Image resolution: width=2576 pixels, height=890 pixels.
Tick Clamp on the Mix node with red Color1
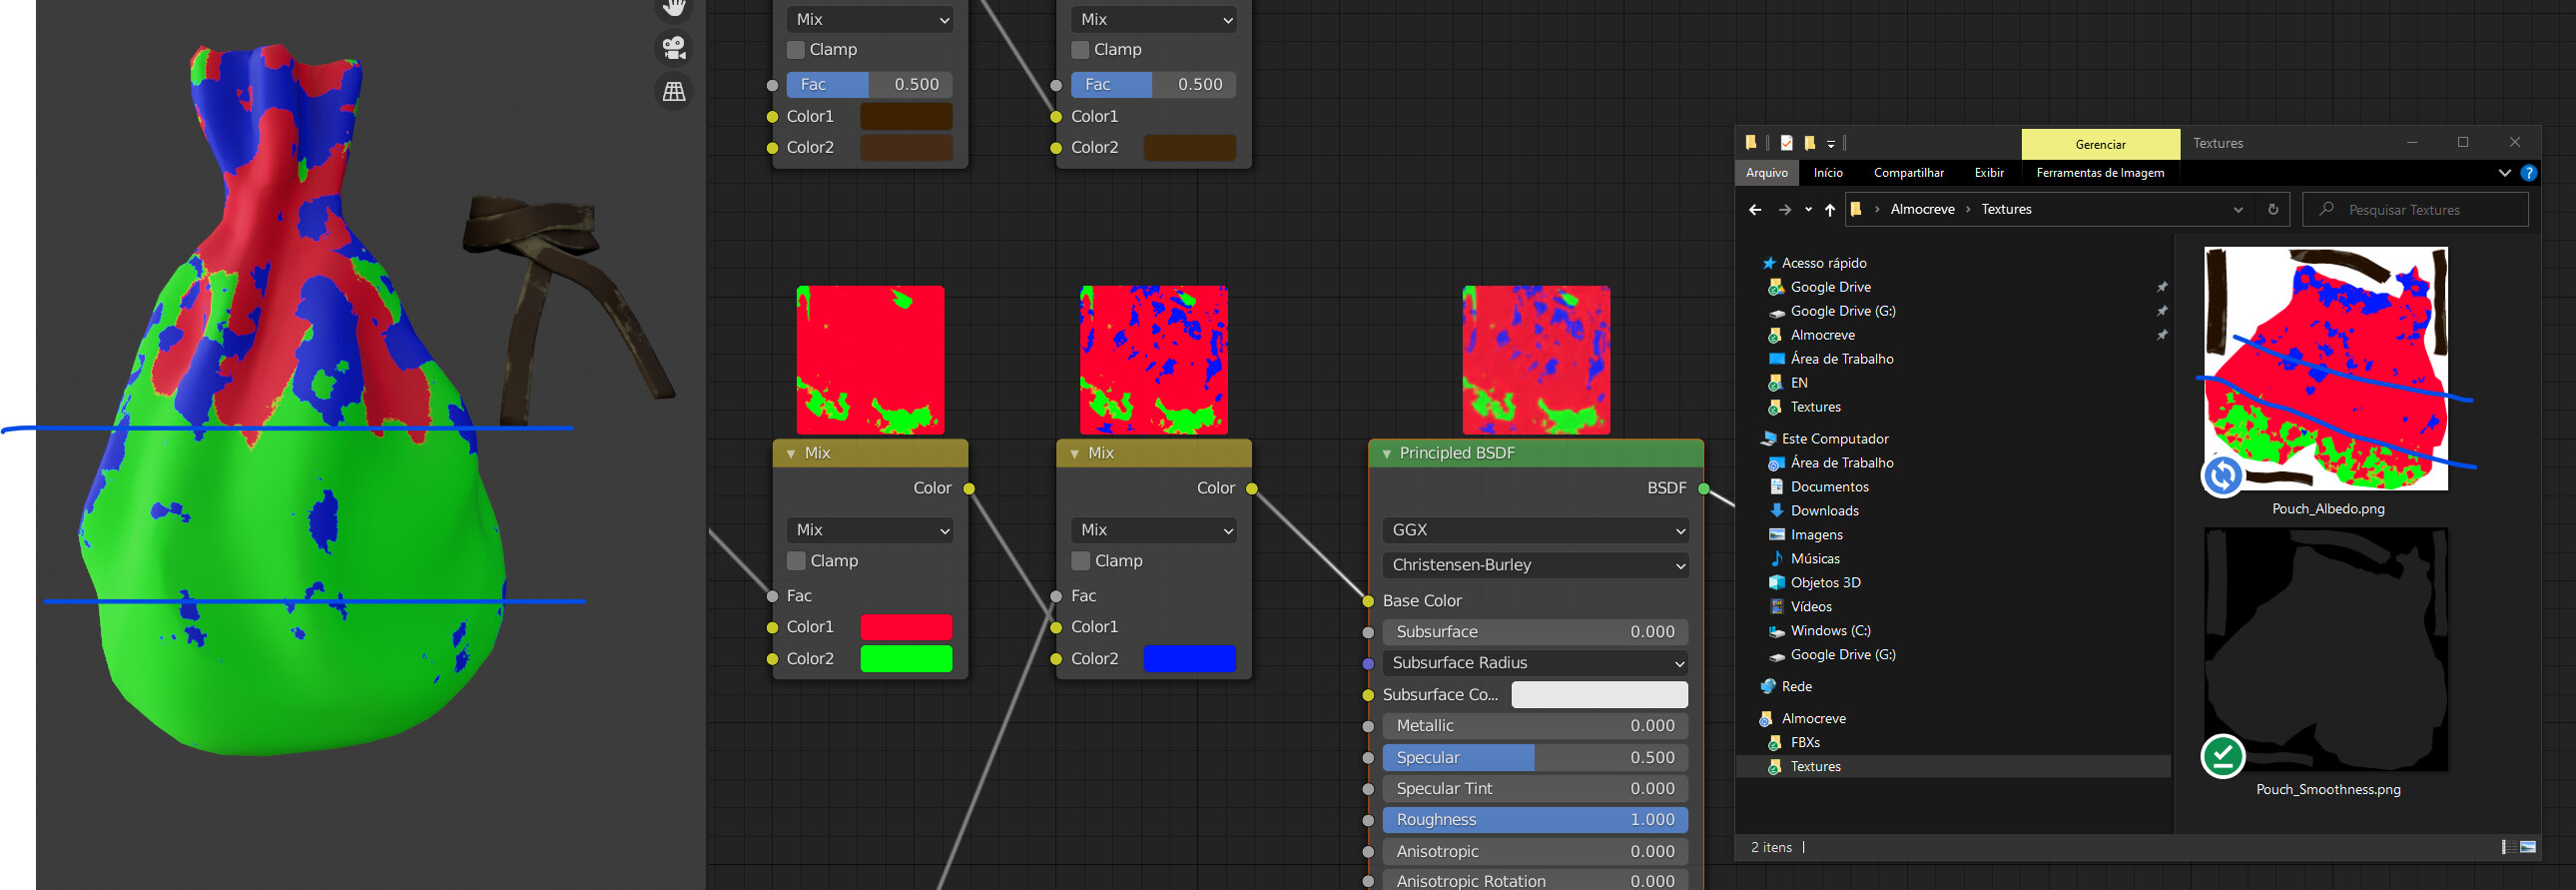tap(796, 561)
